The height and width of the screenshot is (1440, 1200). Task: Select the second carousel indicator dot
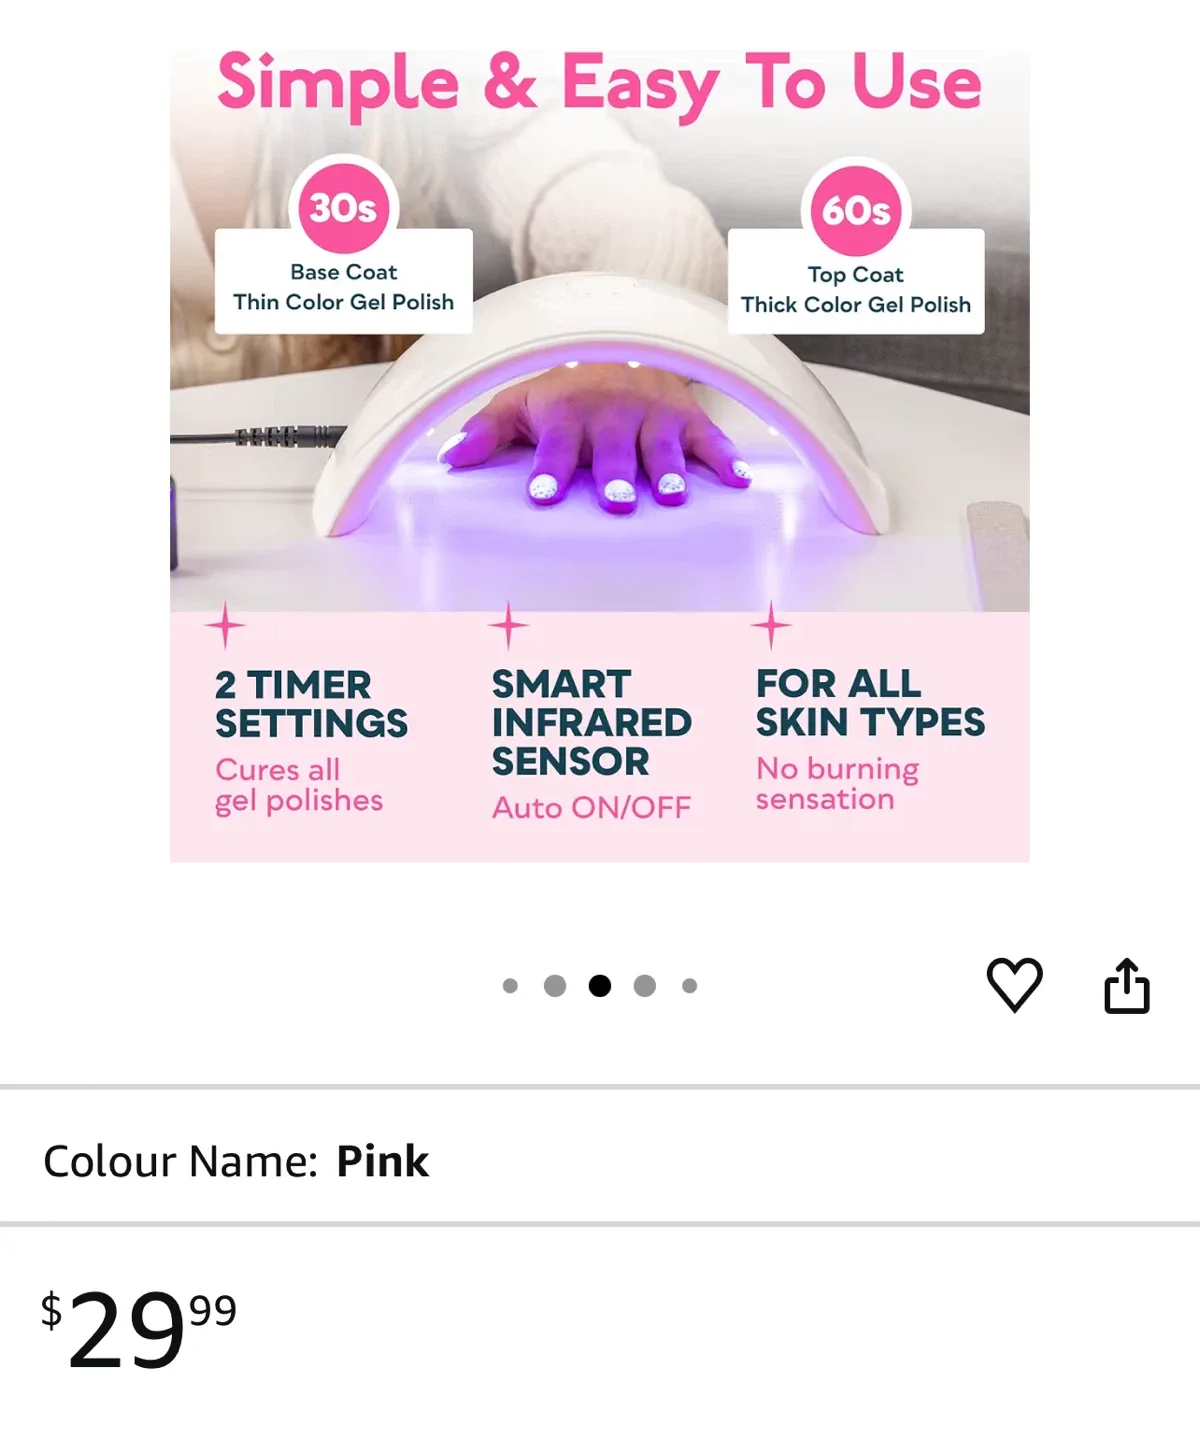(x=557, y=985)
